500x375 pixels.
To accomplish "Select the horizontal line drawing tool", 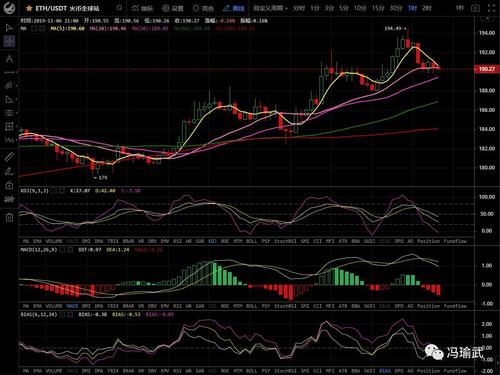I will pos(9,72).
